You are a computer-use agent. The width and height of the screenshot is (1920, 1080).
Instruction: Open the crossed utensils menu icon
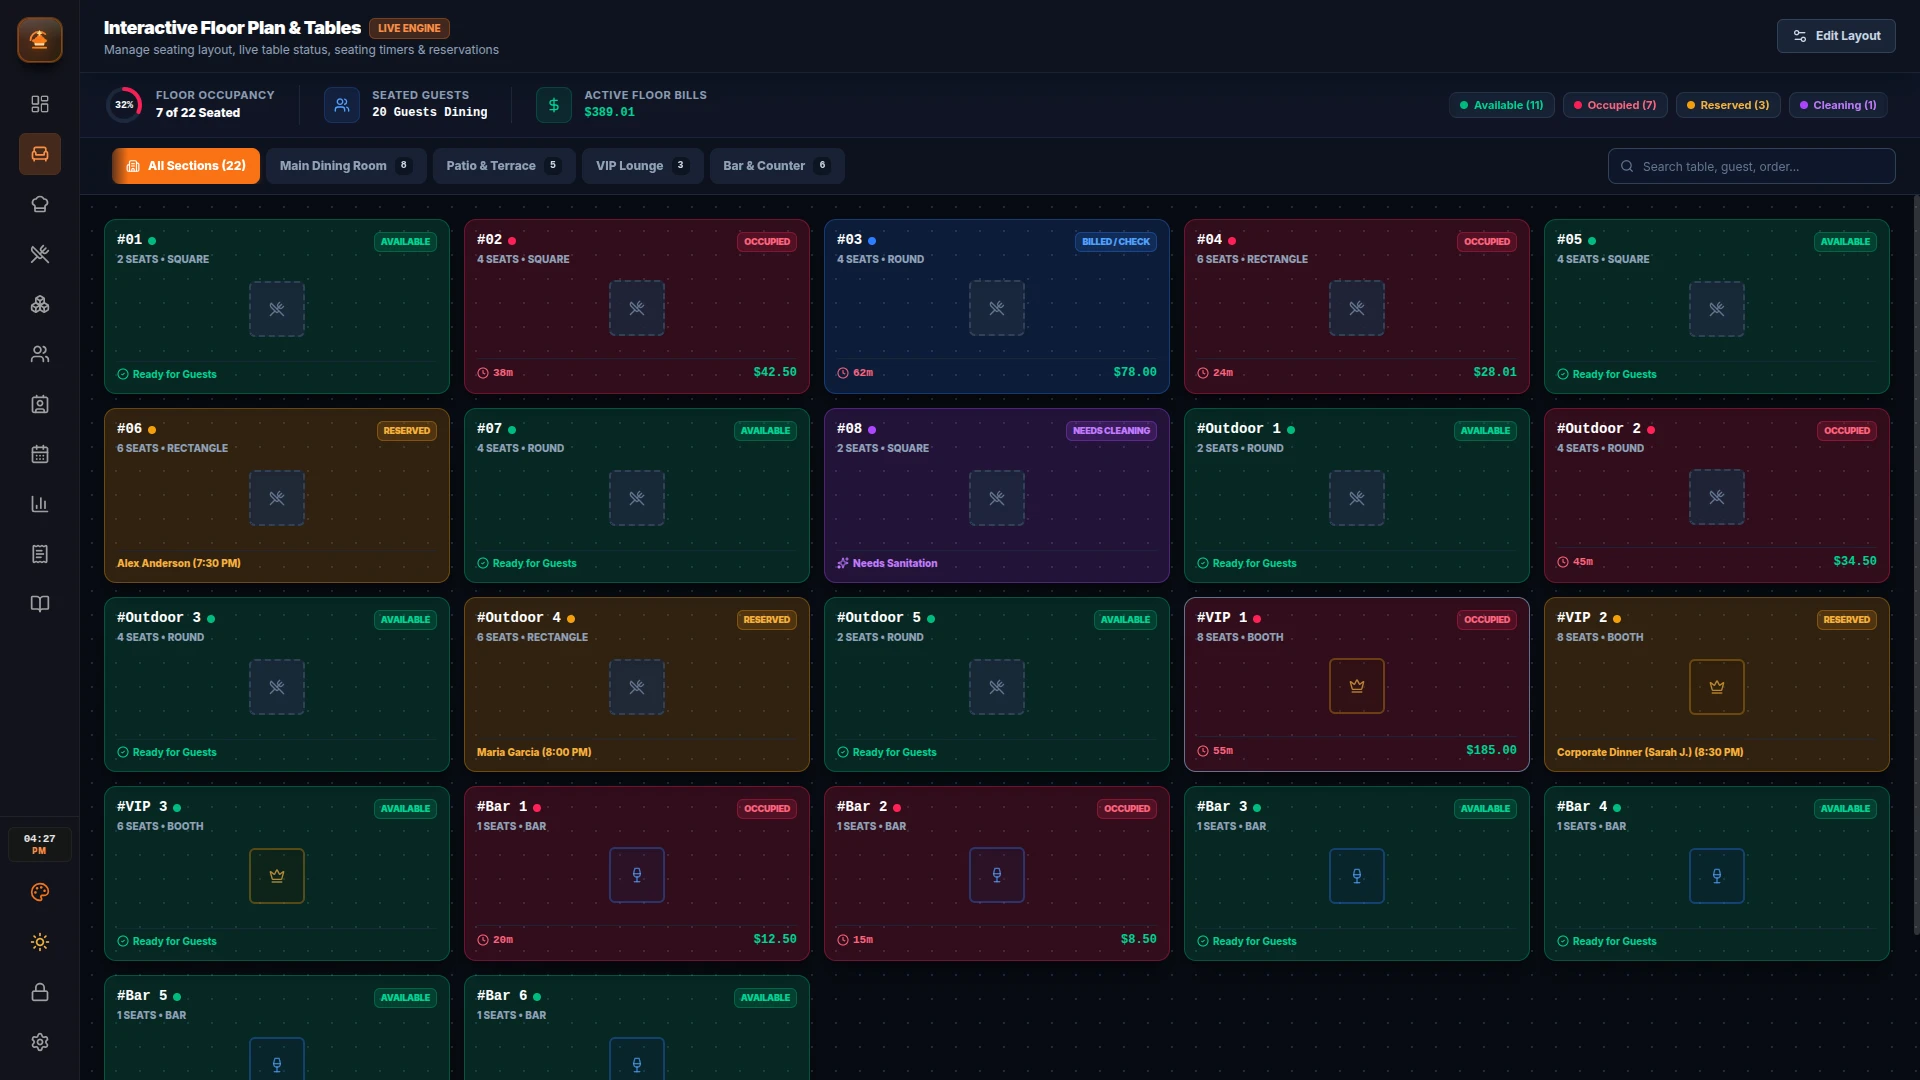click(x=40, y=254)
